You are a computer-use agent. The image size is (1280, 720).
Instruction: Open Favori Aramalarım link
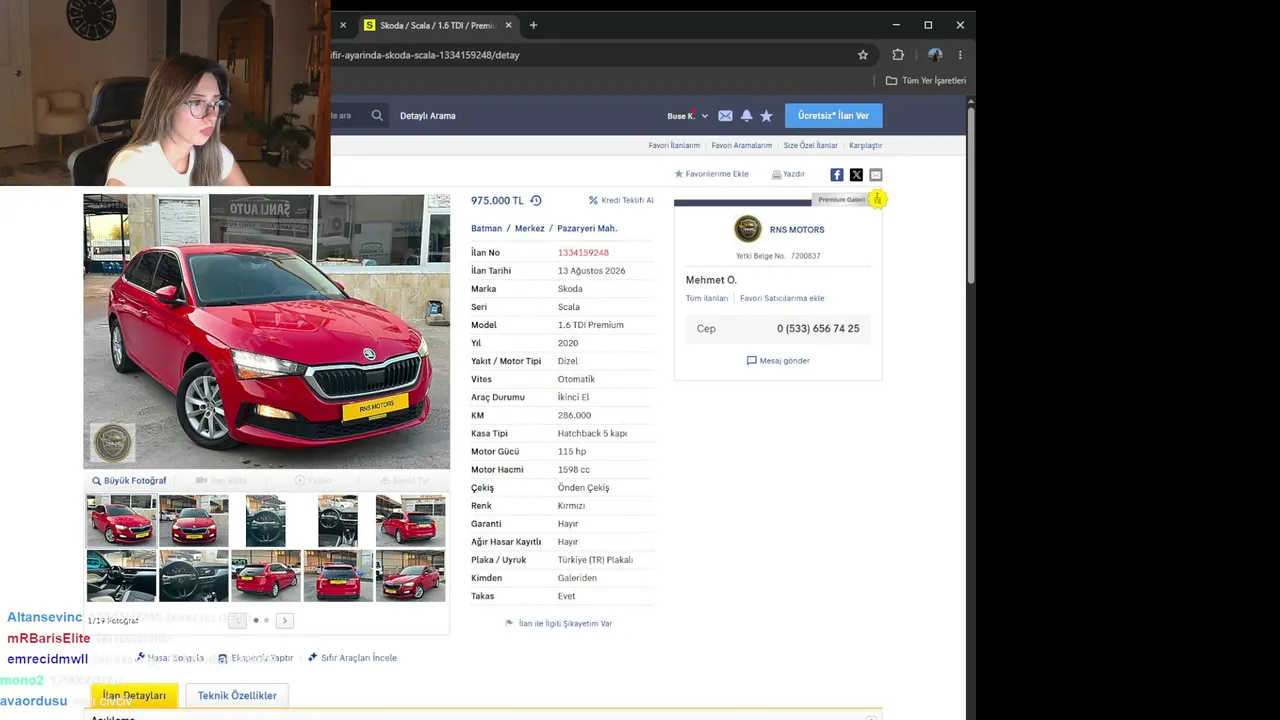pyautogui.click(x=742, y=145)
